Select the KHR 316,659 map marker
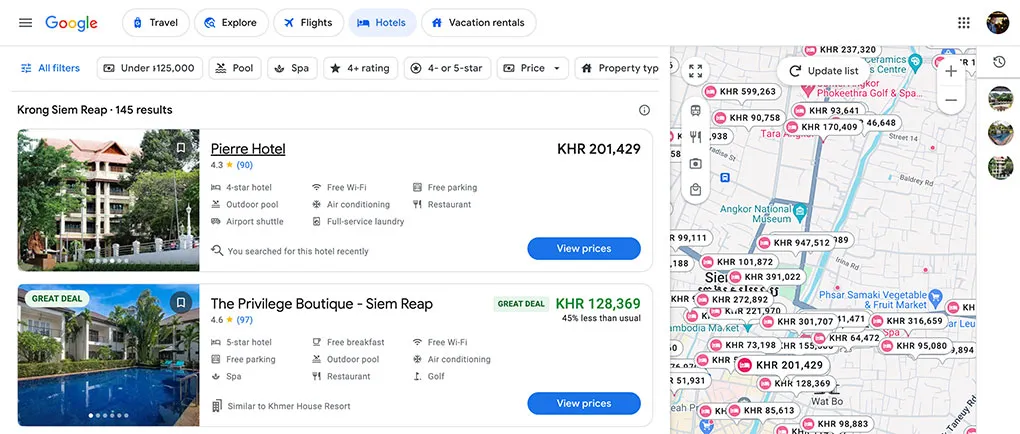 [x=909, y=321]
